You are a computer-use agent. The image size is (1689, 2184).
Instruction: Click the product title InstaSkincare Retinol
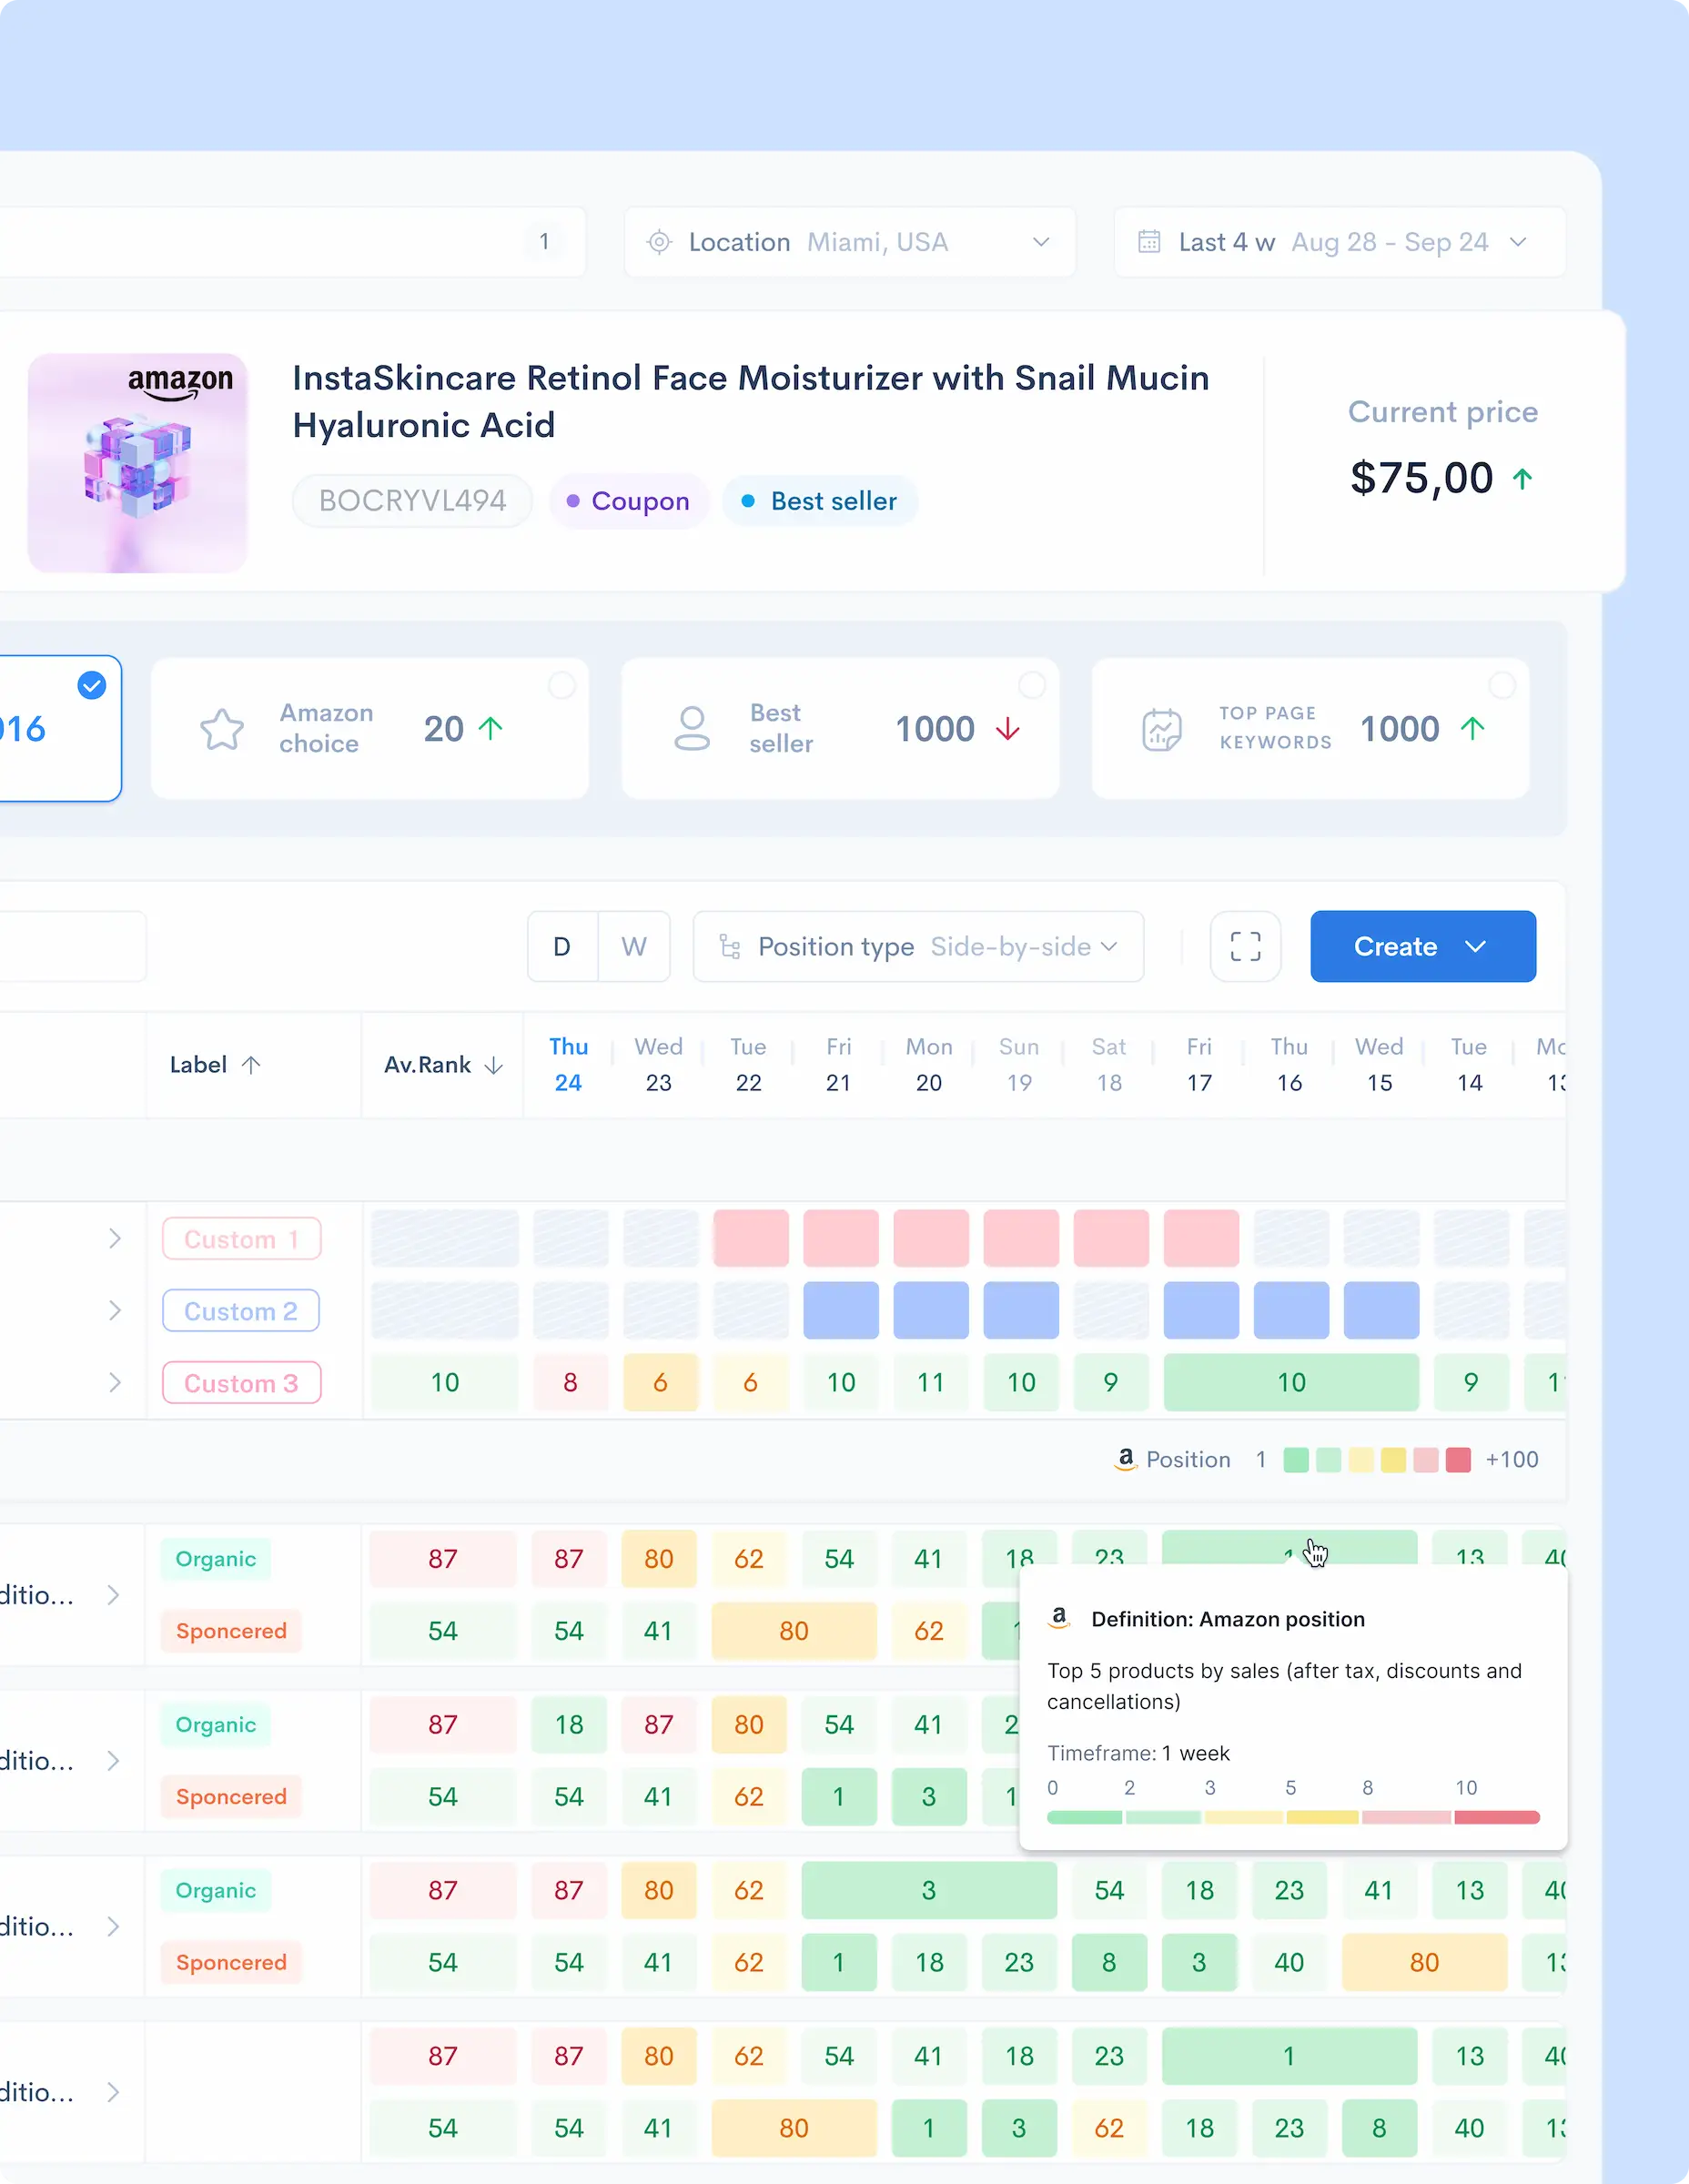751,401
